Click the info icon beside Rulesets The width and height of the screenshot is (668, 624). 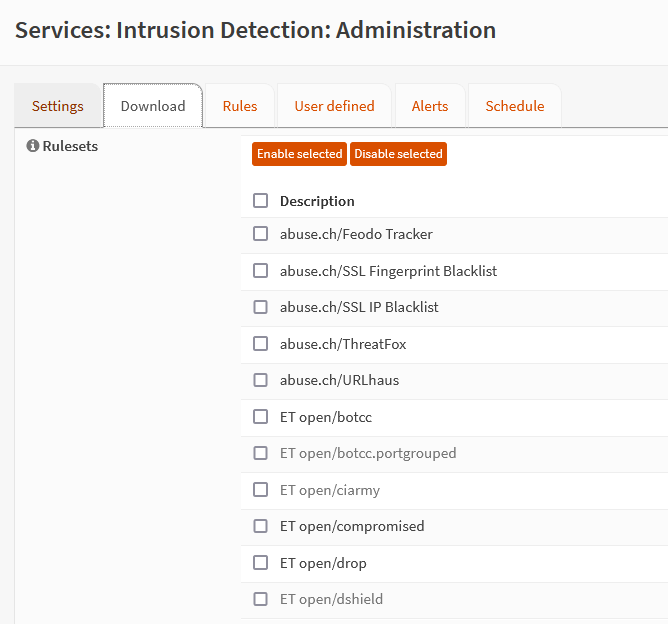tap(33, 147)
